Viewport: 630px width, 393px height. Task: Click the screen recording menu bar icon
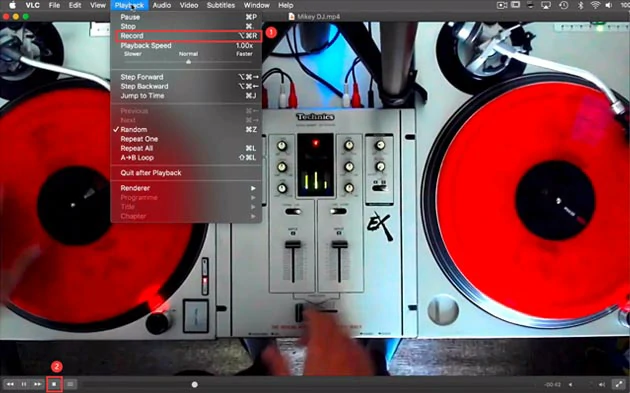pyautogui.click(x=502, y=5)
